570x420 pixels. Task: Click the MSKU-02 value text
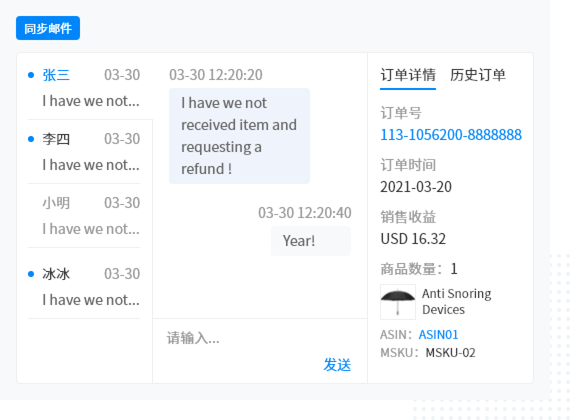point(450,353)
